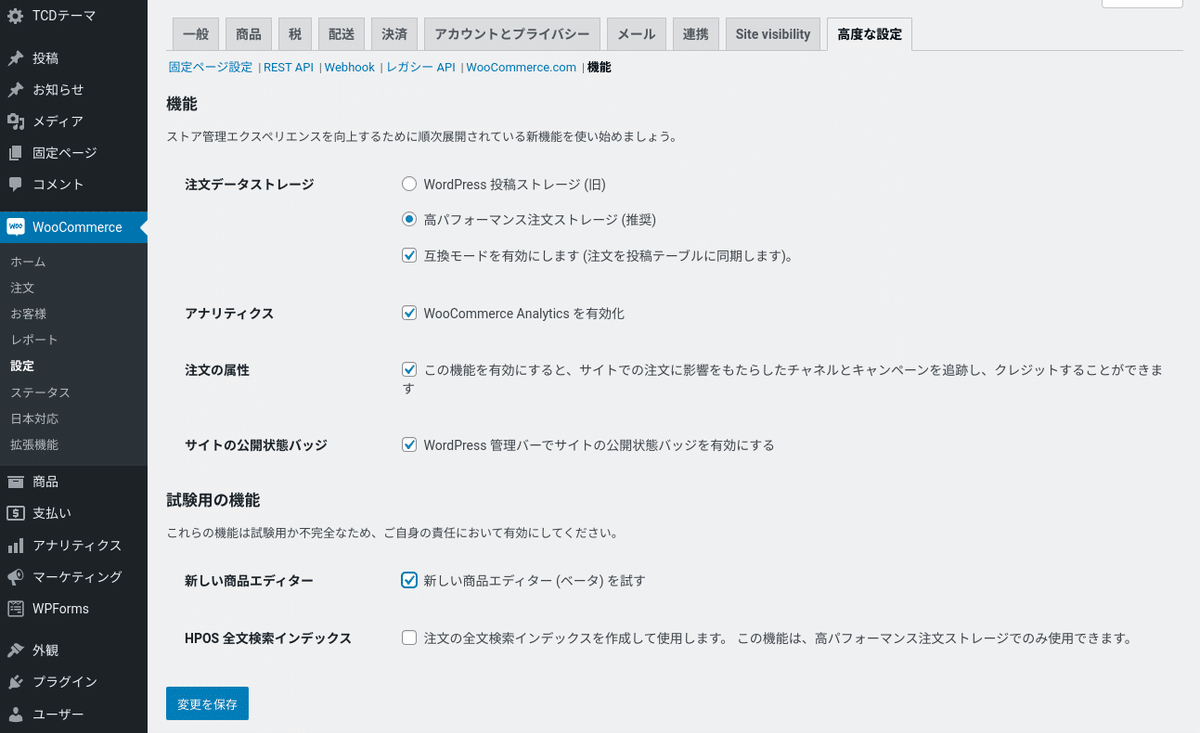1200x733 pixels.
Task: Click the 固定ページ pages icon
Action: [x=15, y=153]
